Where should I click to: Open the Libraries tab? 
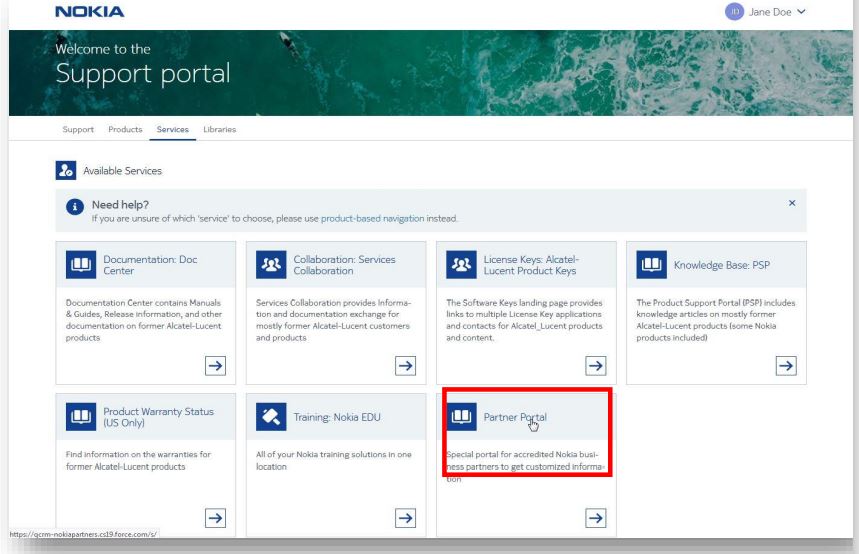click(x=219, y=129)
